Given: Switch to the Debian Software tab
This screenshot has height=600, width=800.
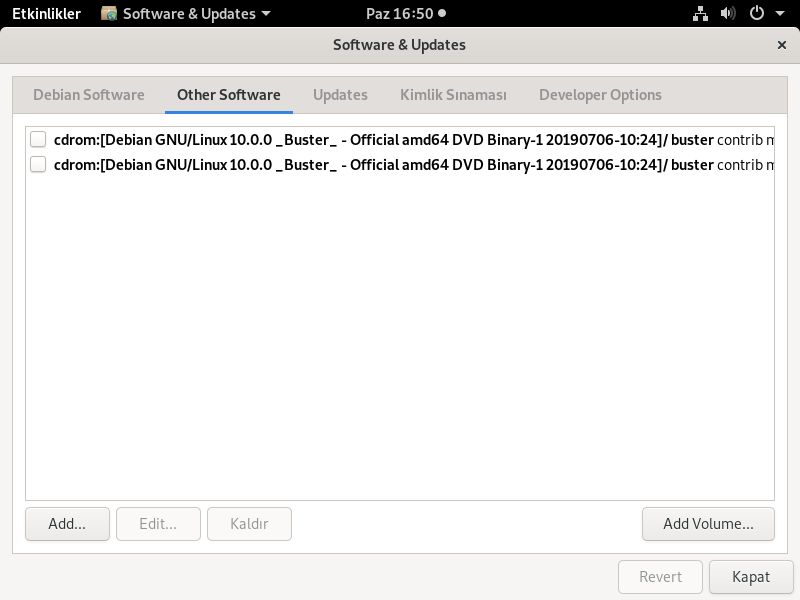Looking at the screenshot, I should pos(89,95).
